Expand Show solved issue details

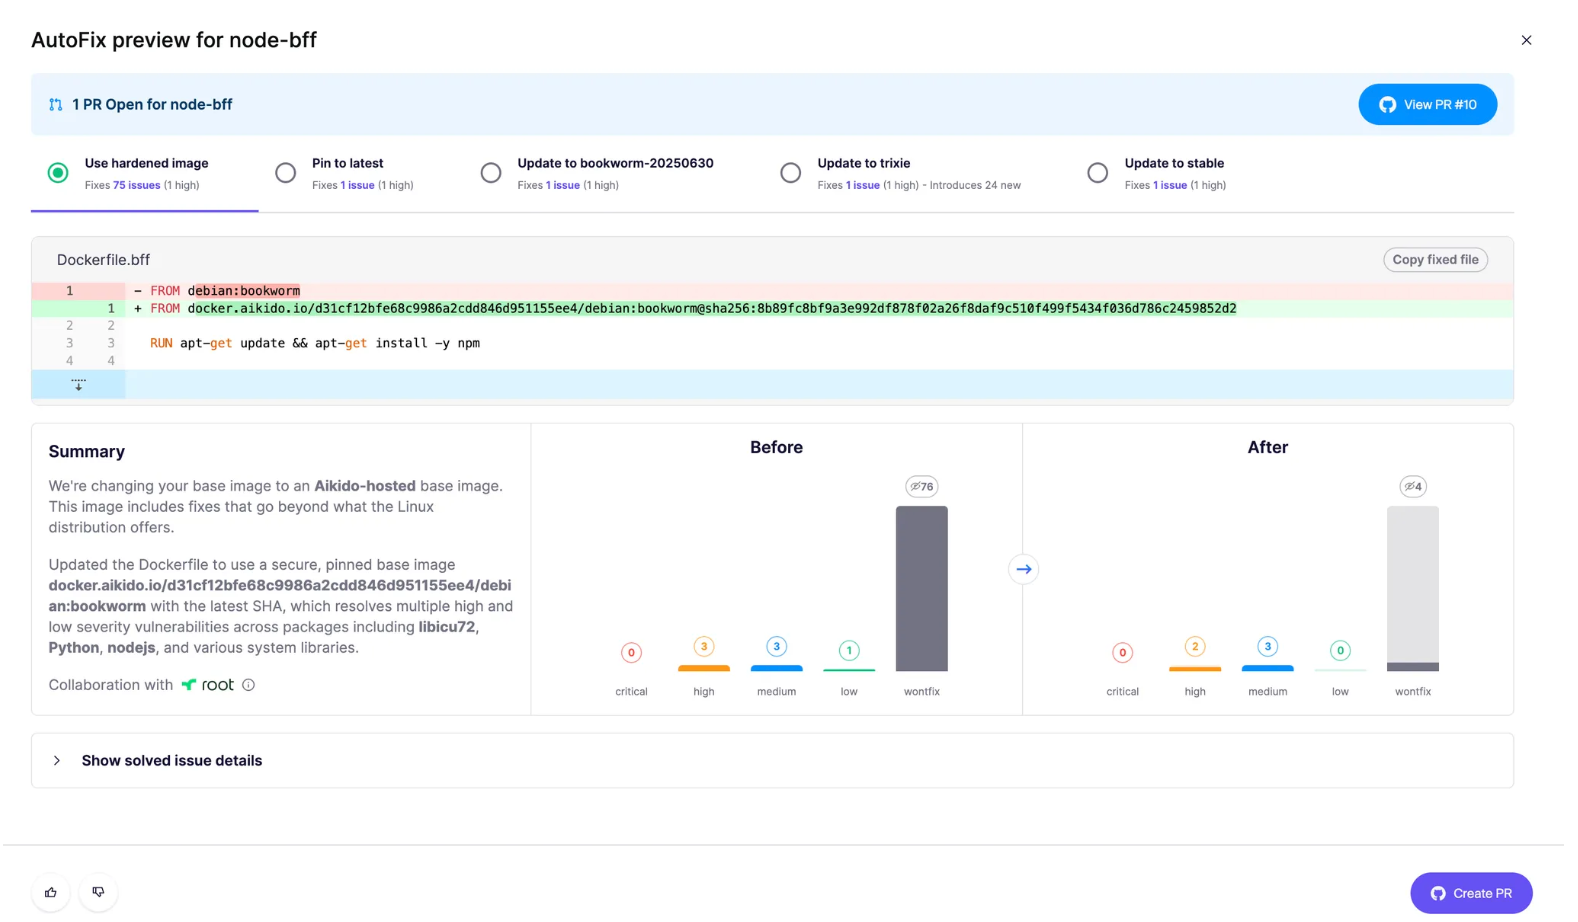(771, 760)
